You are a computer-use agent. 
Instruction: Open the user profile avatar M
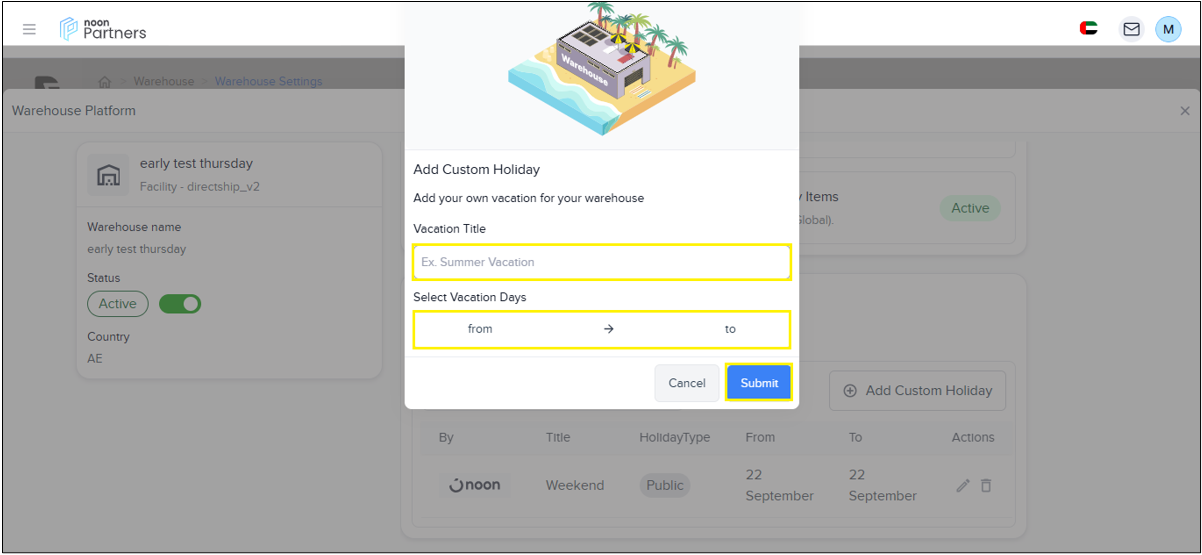[1168, 29]
